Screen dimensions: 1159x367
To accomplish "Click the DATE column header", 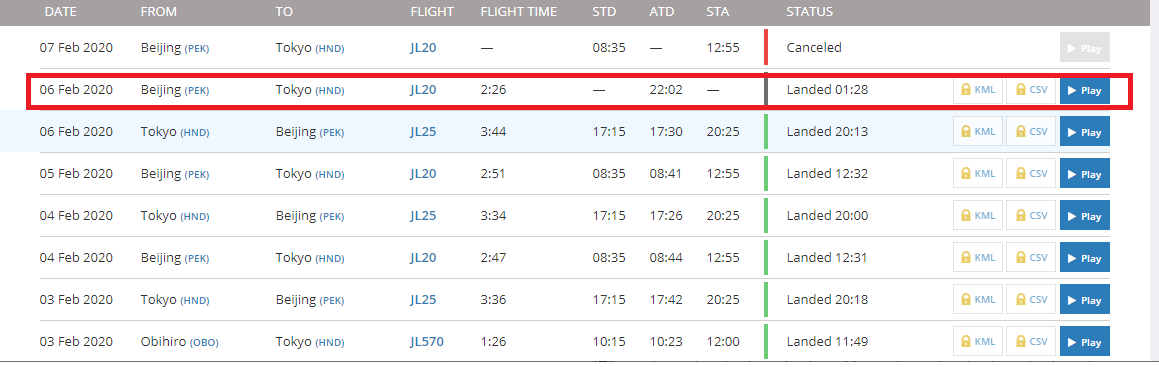I will [x=61, y=12].
